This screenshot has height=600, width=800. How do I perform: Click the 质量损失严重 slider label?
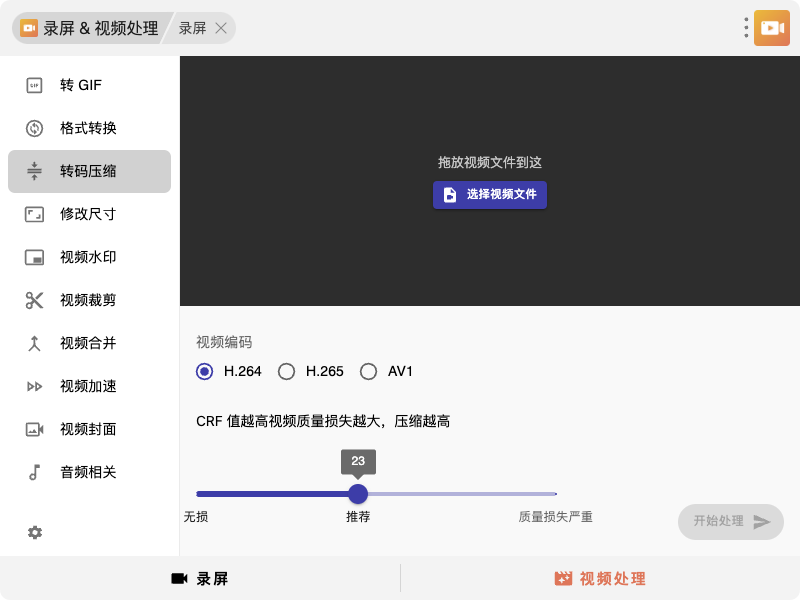(x=556, y=517)
